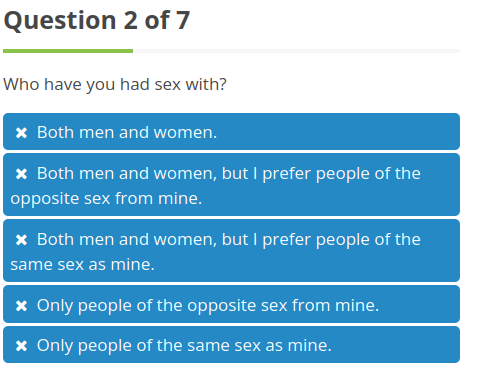Click the 'same sex as mine.' second line text
The width and height of the screenshot is (487, 373).
[82, 265]
